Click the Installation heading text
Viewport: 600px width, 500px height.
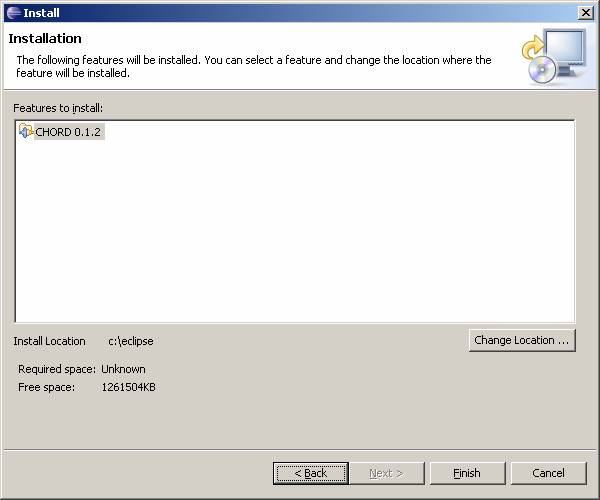[x=45, y=39]
